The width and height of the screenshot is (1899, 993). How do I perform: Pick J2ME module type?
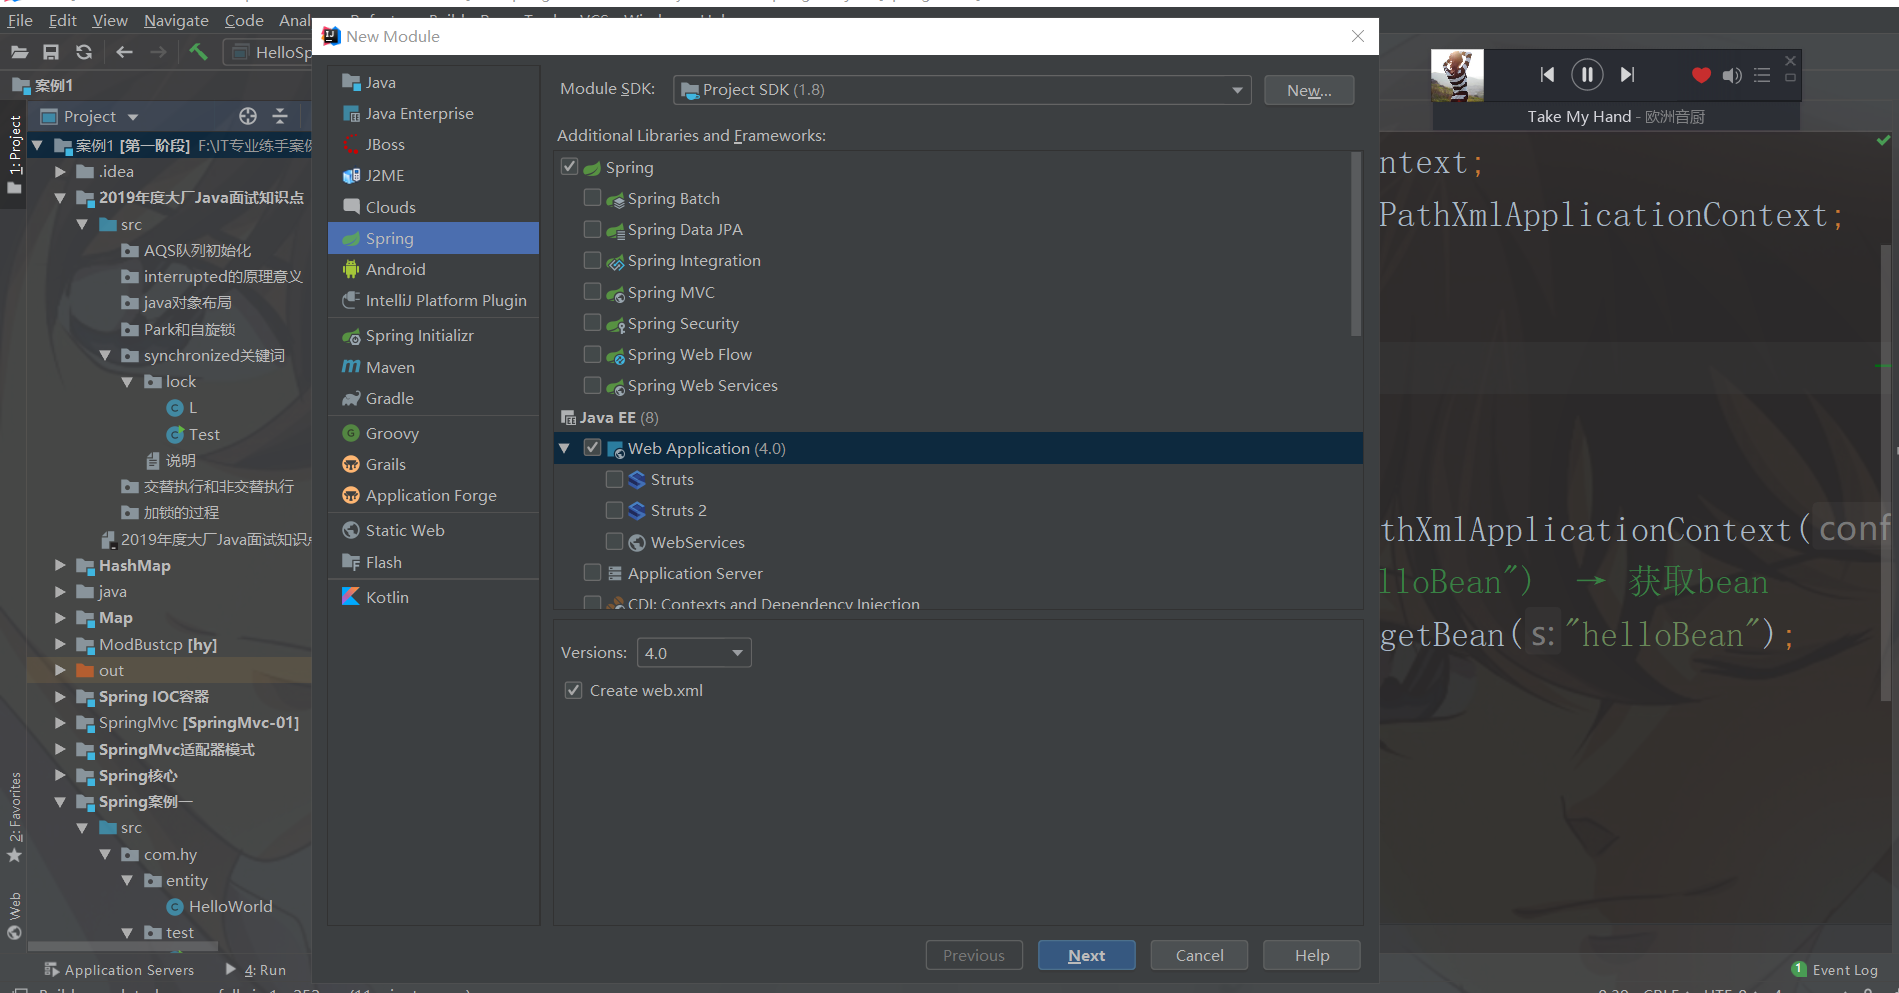click(x=385, y=175)
